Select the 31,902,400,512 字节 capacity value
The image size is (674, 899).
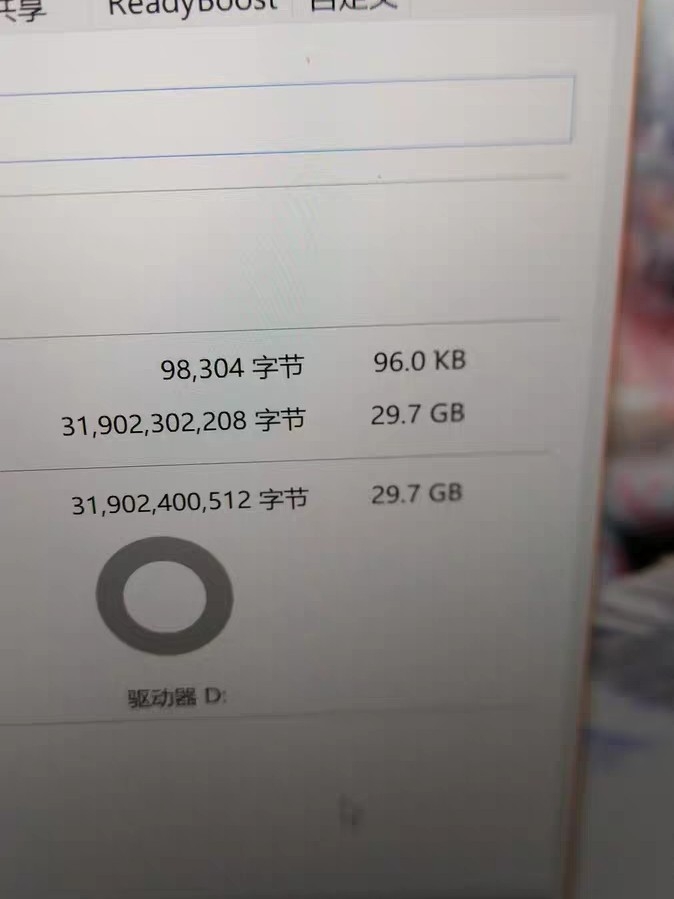tap(190, 502)
